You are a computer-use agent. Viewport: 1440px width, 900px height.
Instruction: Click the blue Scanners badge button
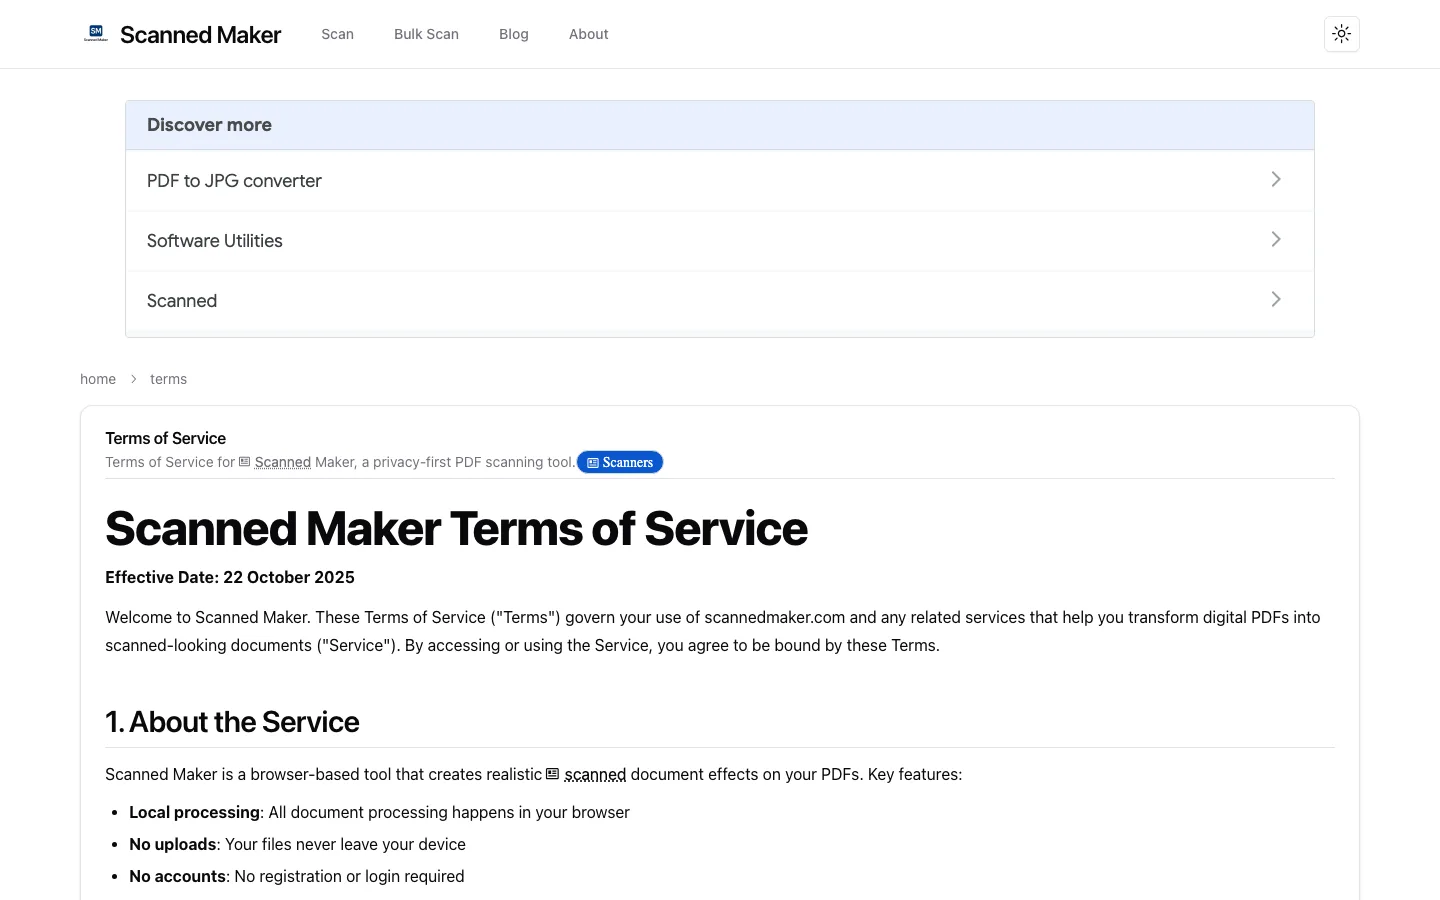(620, 462)
